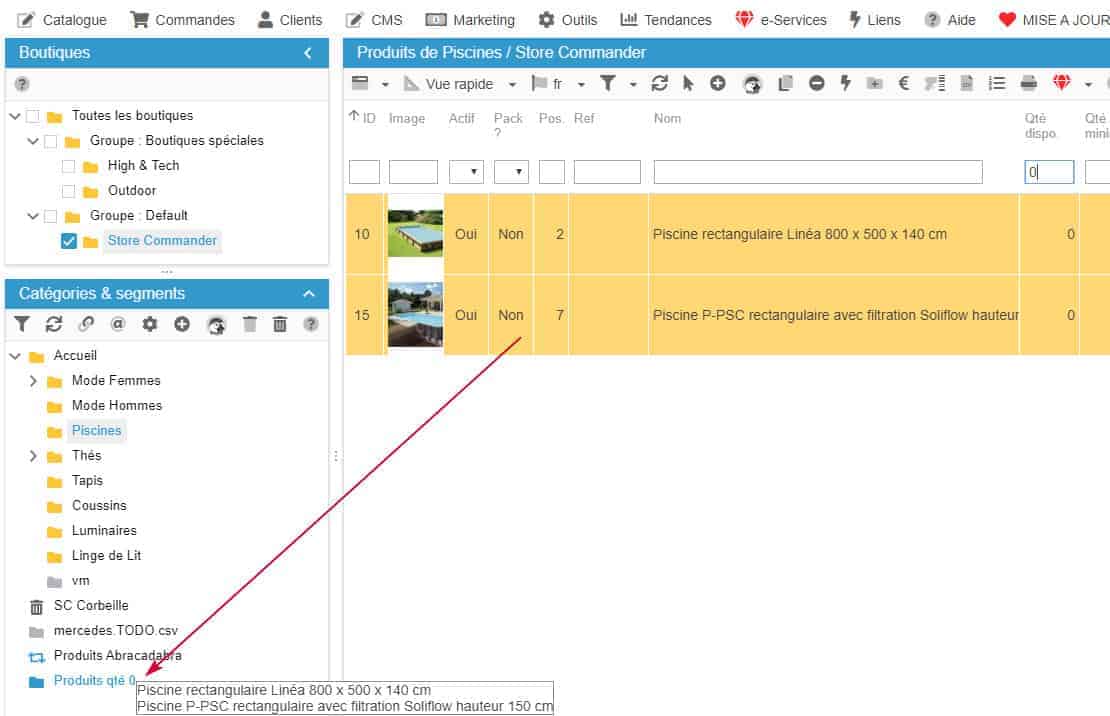Click the plus add icon in the categories toolbar

[x=182, y=324]
